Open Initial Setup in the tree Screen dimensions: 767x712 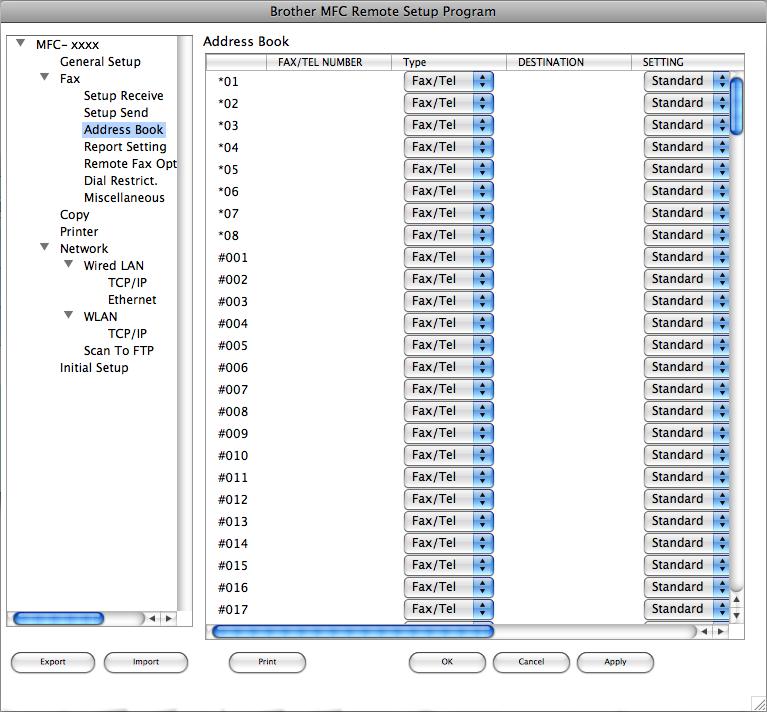pyautogui.click(x=94, y=368)
